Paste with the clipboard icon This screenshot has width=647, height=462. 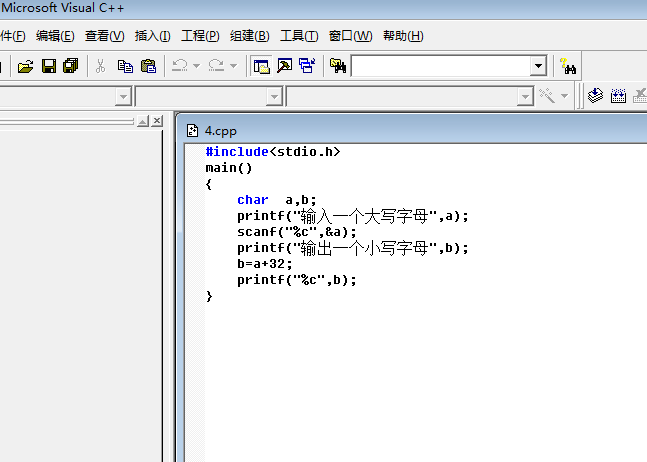[x=149, y=66]
